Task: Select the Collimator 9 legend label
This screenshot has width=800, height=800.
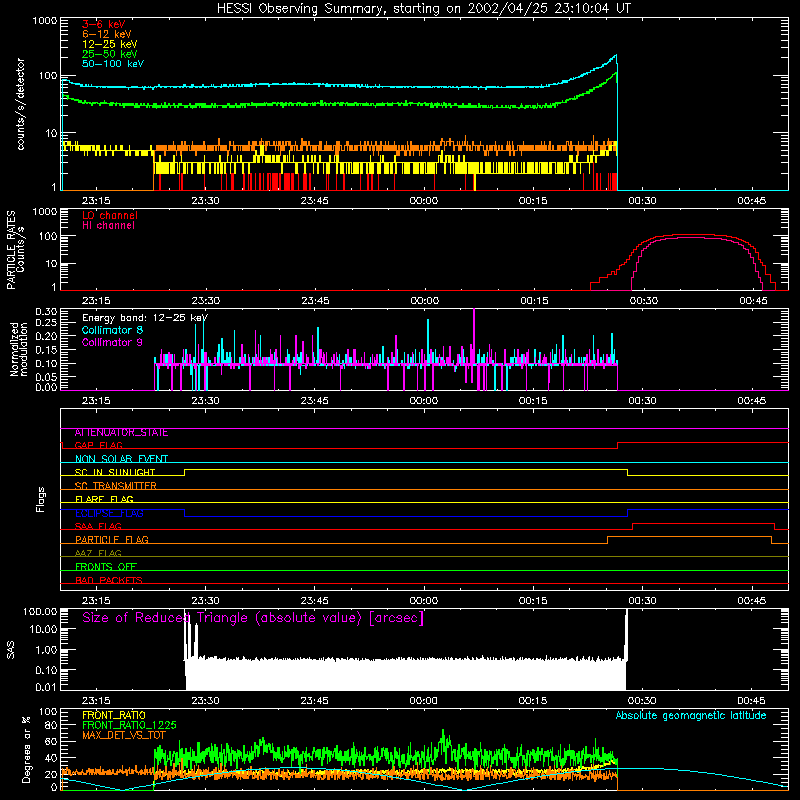Action: click(112, 342)
